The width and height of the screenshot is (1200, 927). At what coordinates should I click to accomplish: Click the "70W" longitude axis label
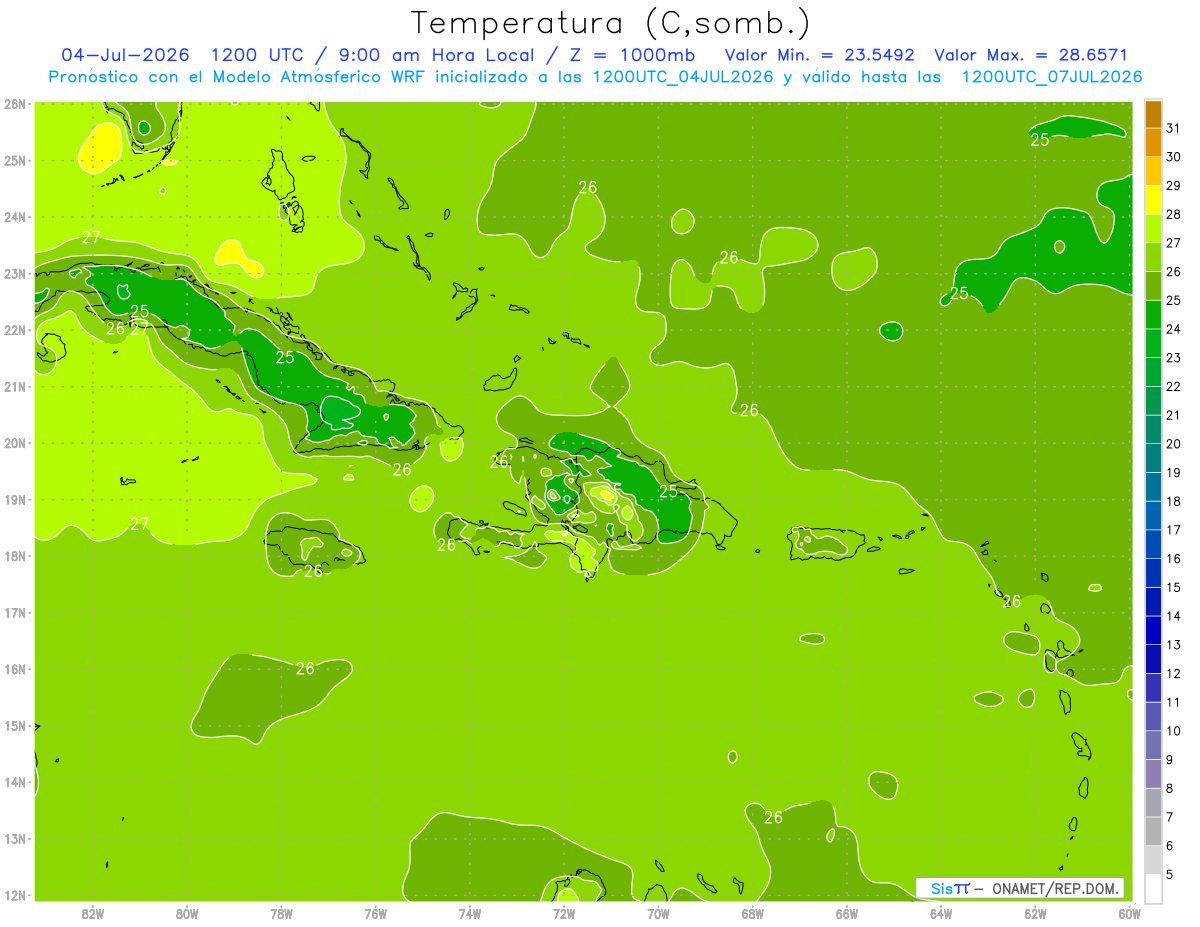[658, 913]
